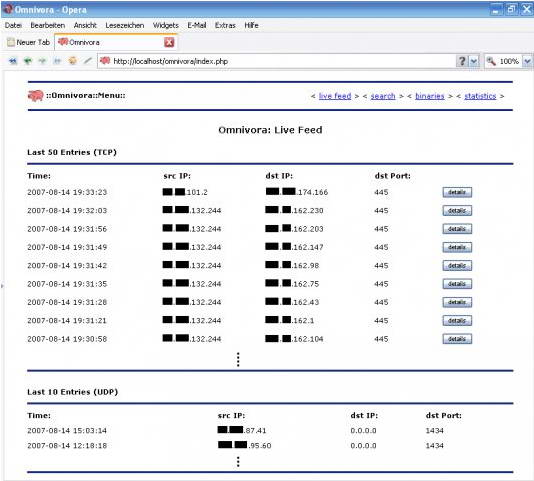Open the statistics link
Image resolution: width=534 pixels, height=481 pixels.
[480, 96]
